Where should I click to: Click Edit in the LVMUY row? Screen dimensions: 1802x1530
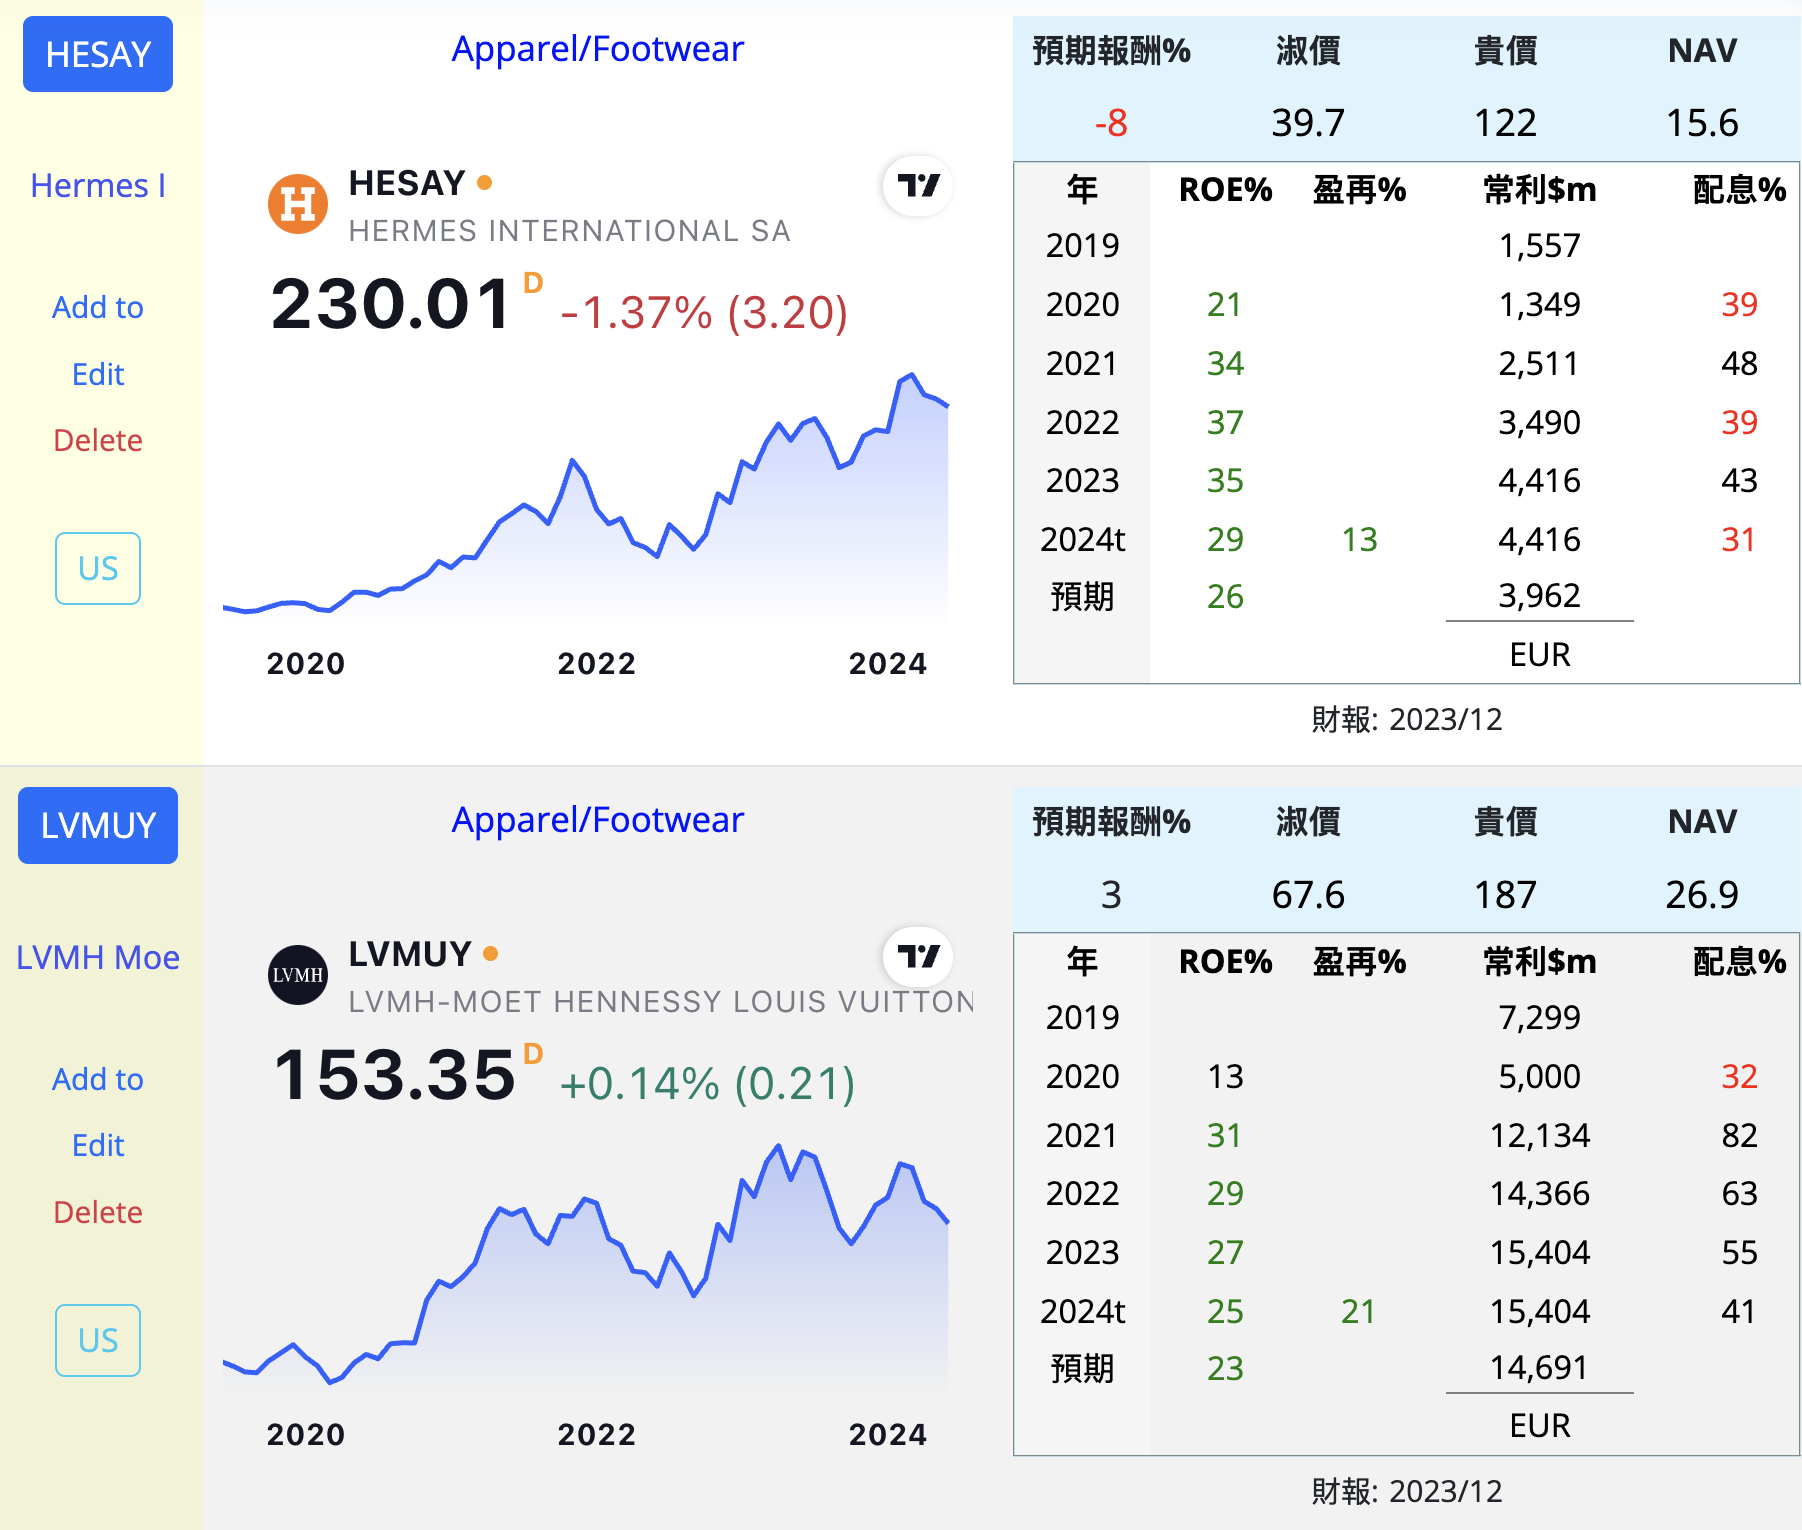(98, 1145)
